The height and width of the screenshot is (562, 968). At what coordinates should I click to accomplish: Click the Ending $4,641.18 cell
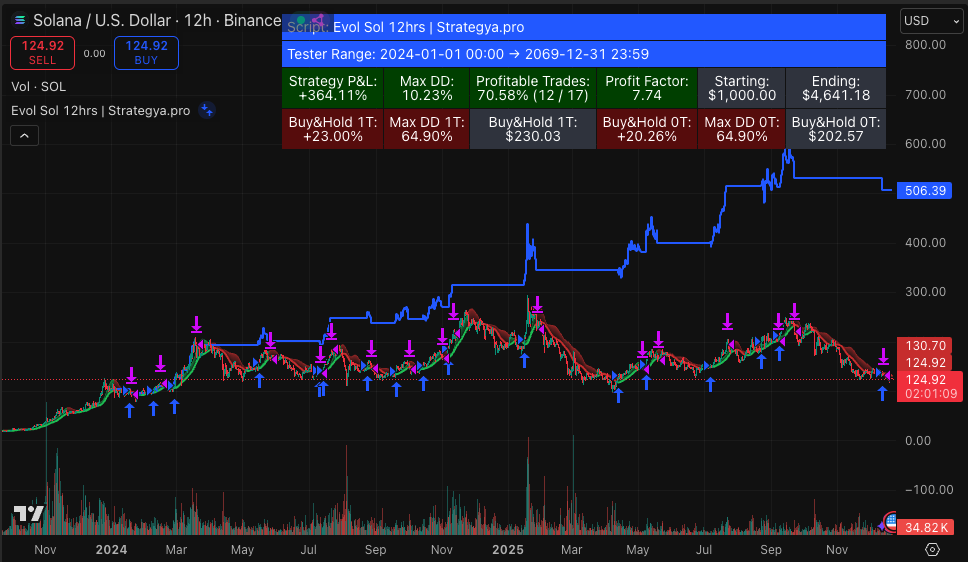pos(836,88)
